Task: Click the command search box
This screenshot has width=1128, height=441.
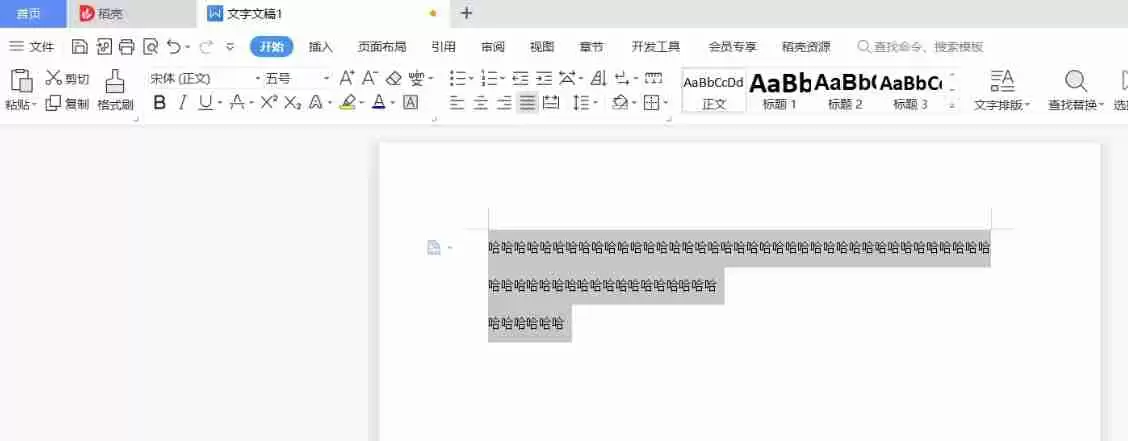Action: click(921, 47)
